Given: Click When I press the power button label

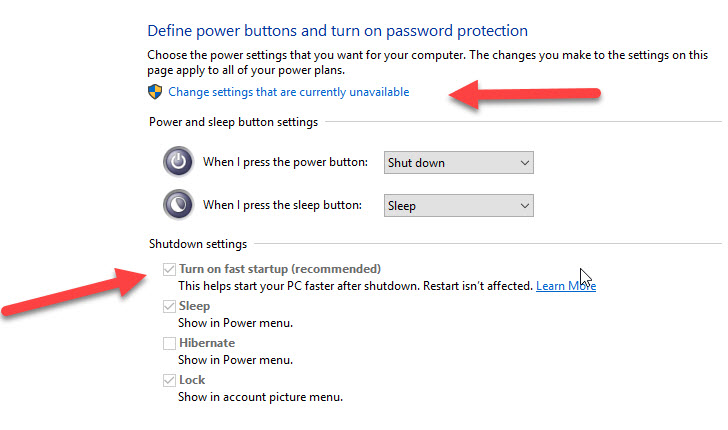Looking at the screenshot, I should (x=285, y=162).
